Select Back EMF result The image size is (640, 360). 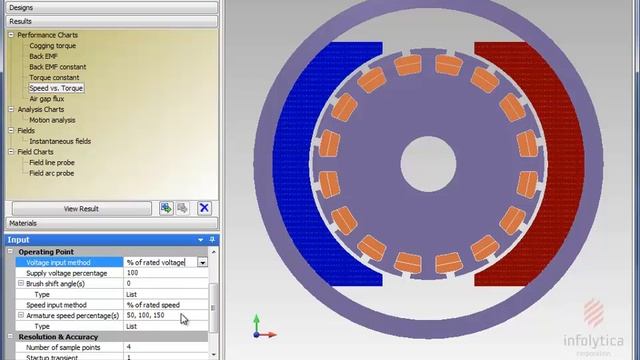click(x=43, y=56)
